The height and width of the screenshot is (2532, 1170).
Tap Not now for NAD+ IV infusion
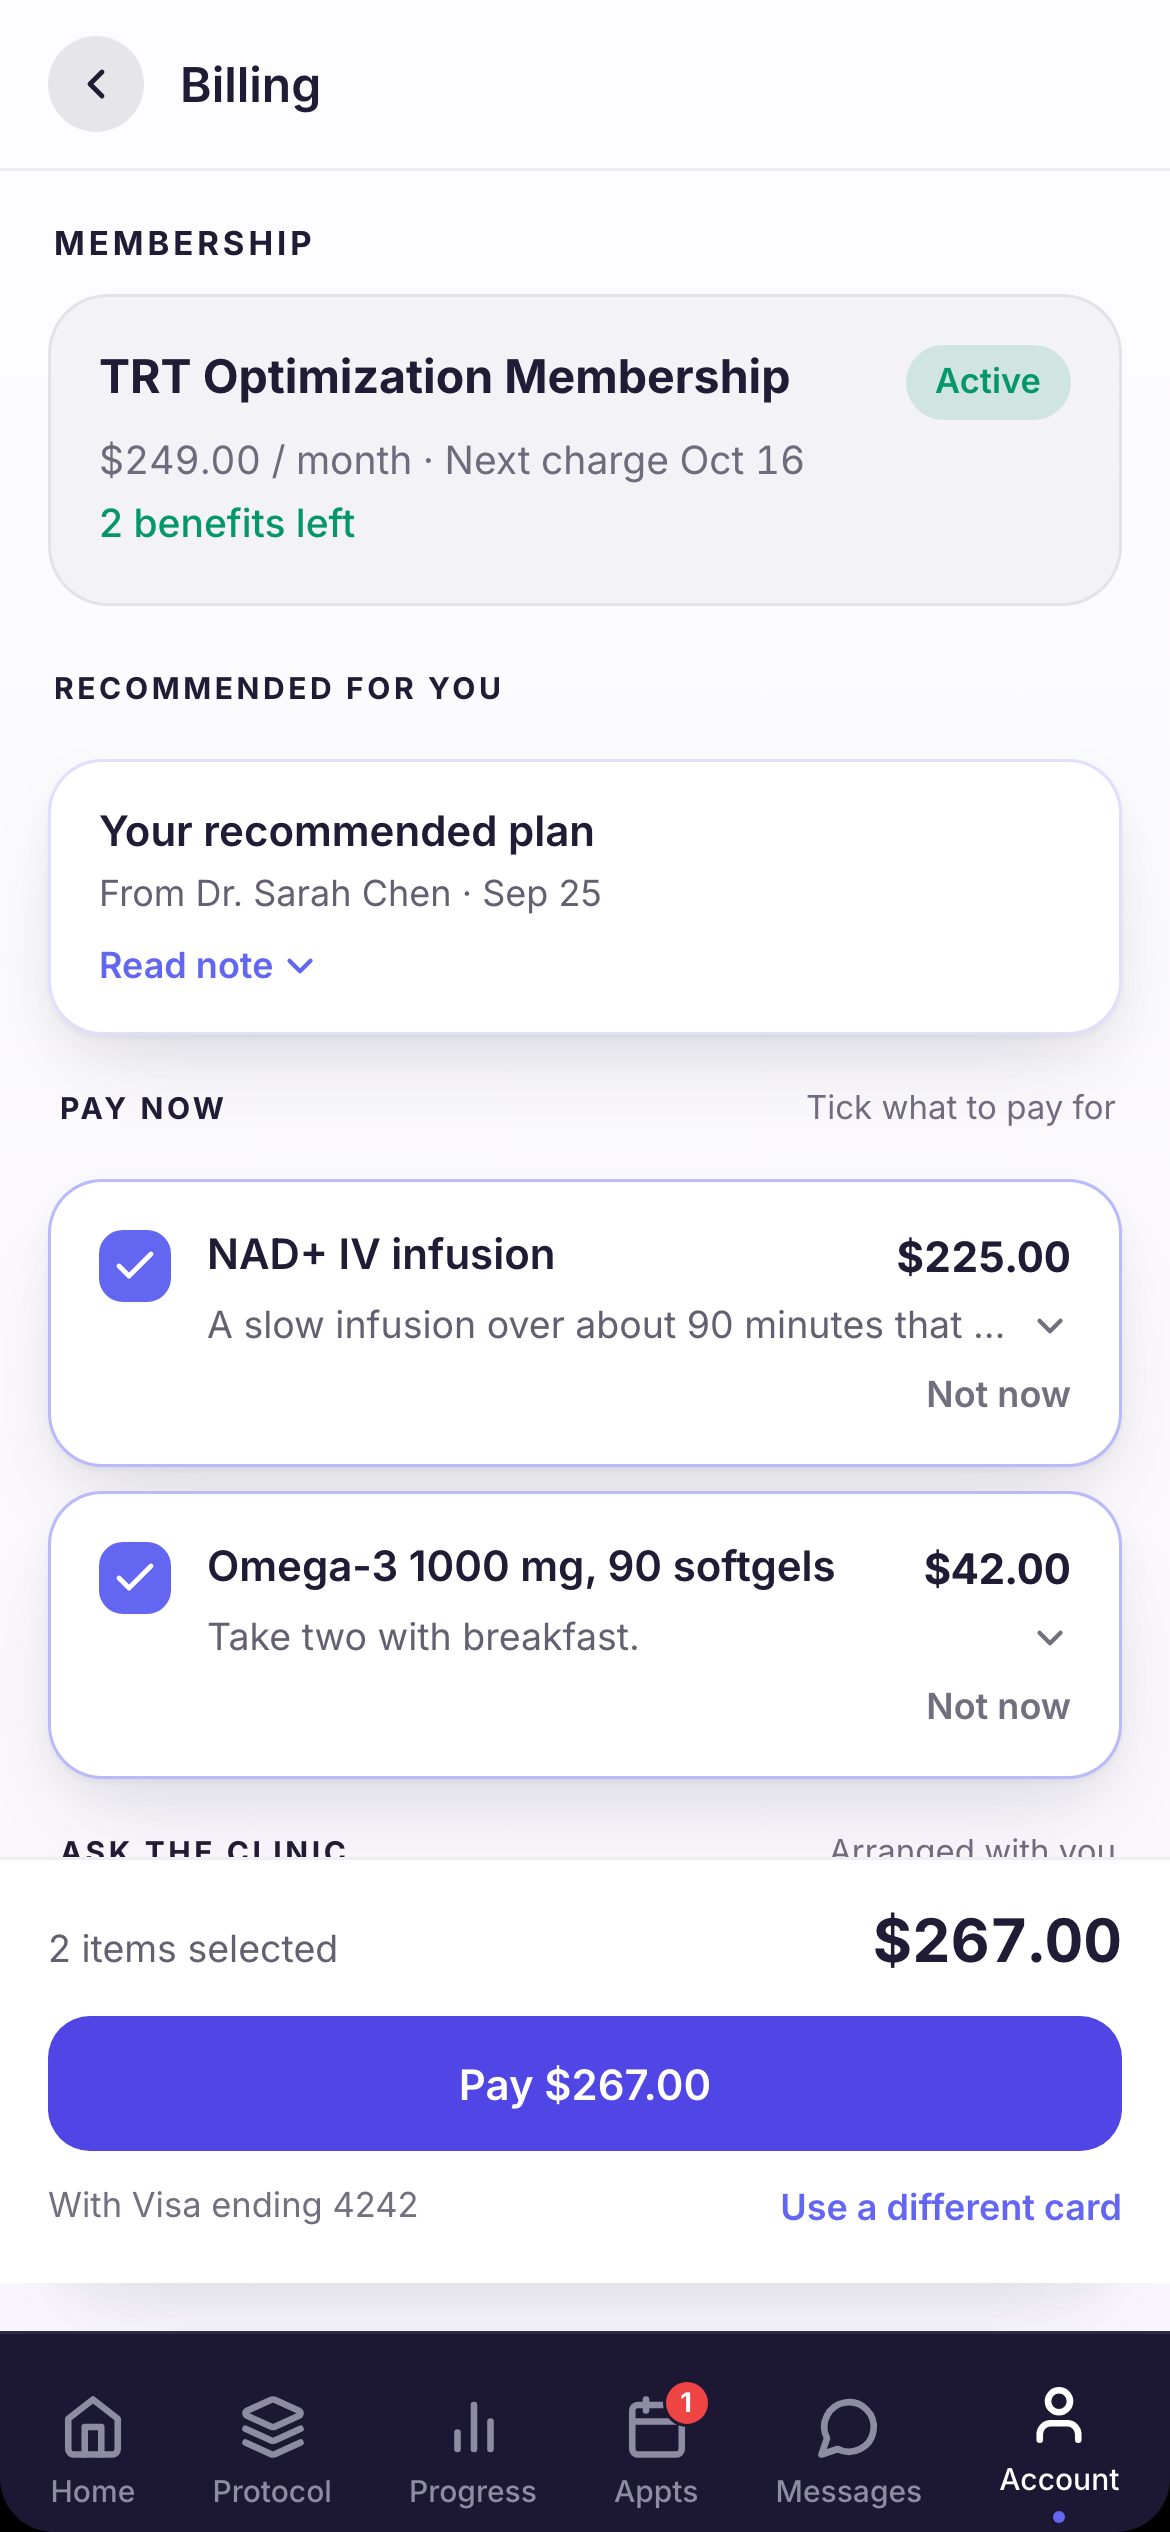click(998, 1394)
